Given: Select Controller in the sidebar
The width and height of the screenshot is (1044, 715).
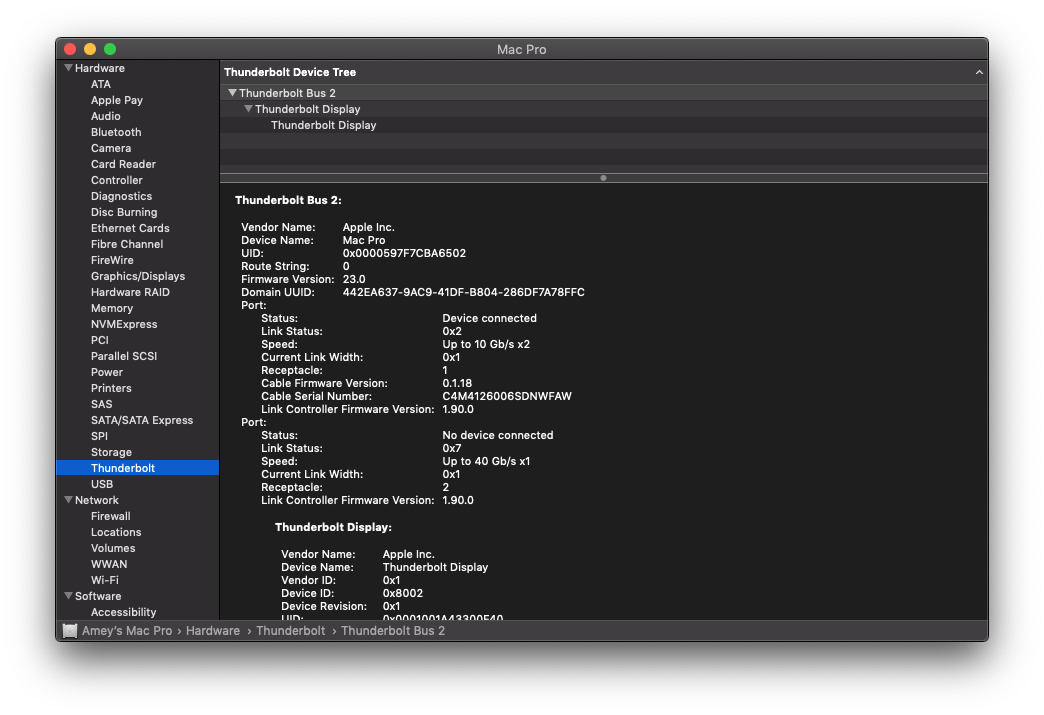Looking at the screenshot, I should click(117, 180).
